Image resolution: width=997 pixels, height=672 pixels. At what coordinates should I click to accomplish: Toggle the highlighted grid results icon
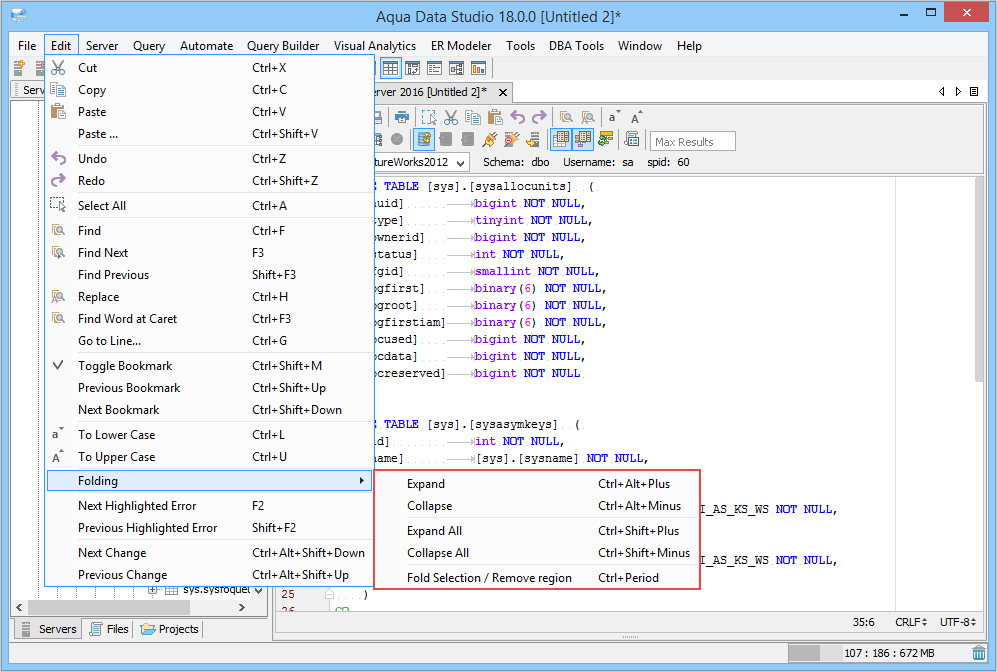tap(561, 139)
